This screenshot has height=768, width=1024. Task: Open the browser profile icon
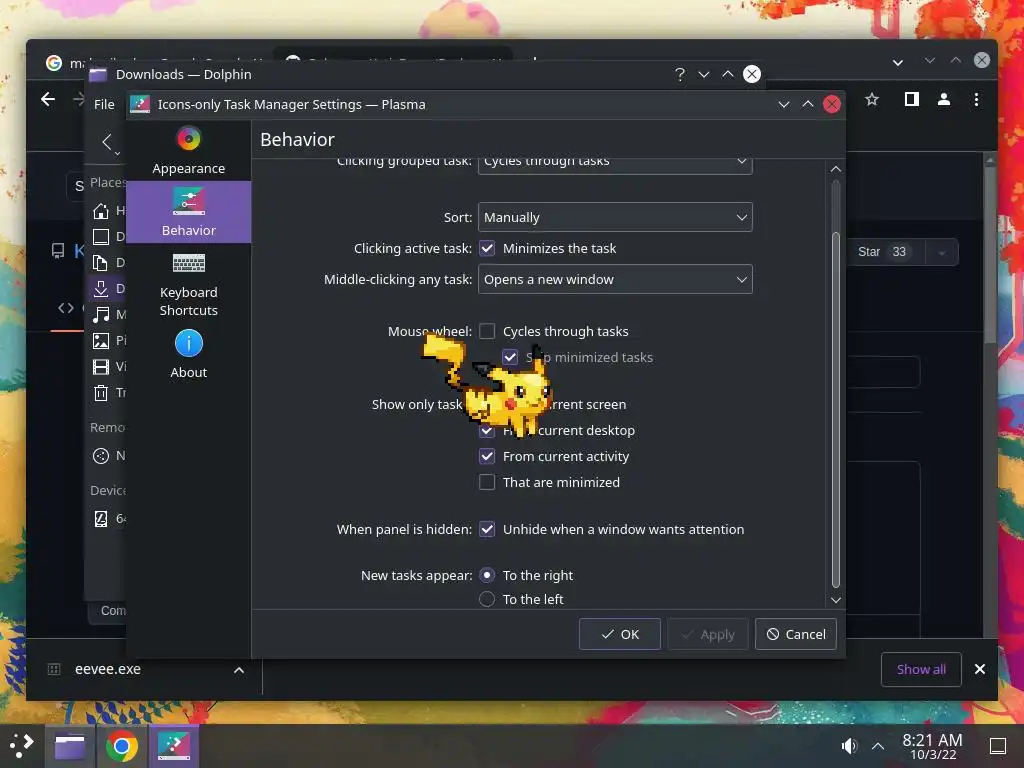pos(944,99)
